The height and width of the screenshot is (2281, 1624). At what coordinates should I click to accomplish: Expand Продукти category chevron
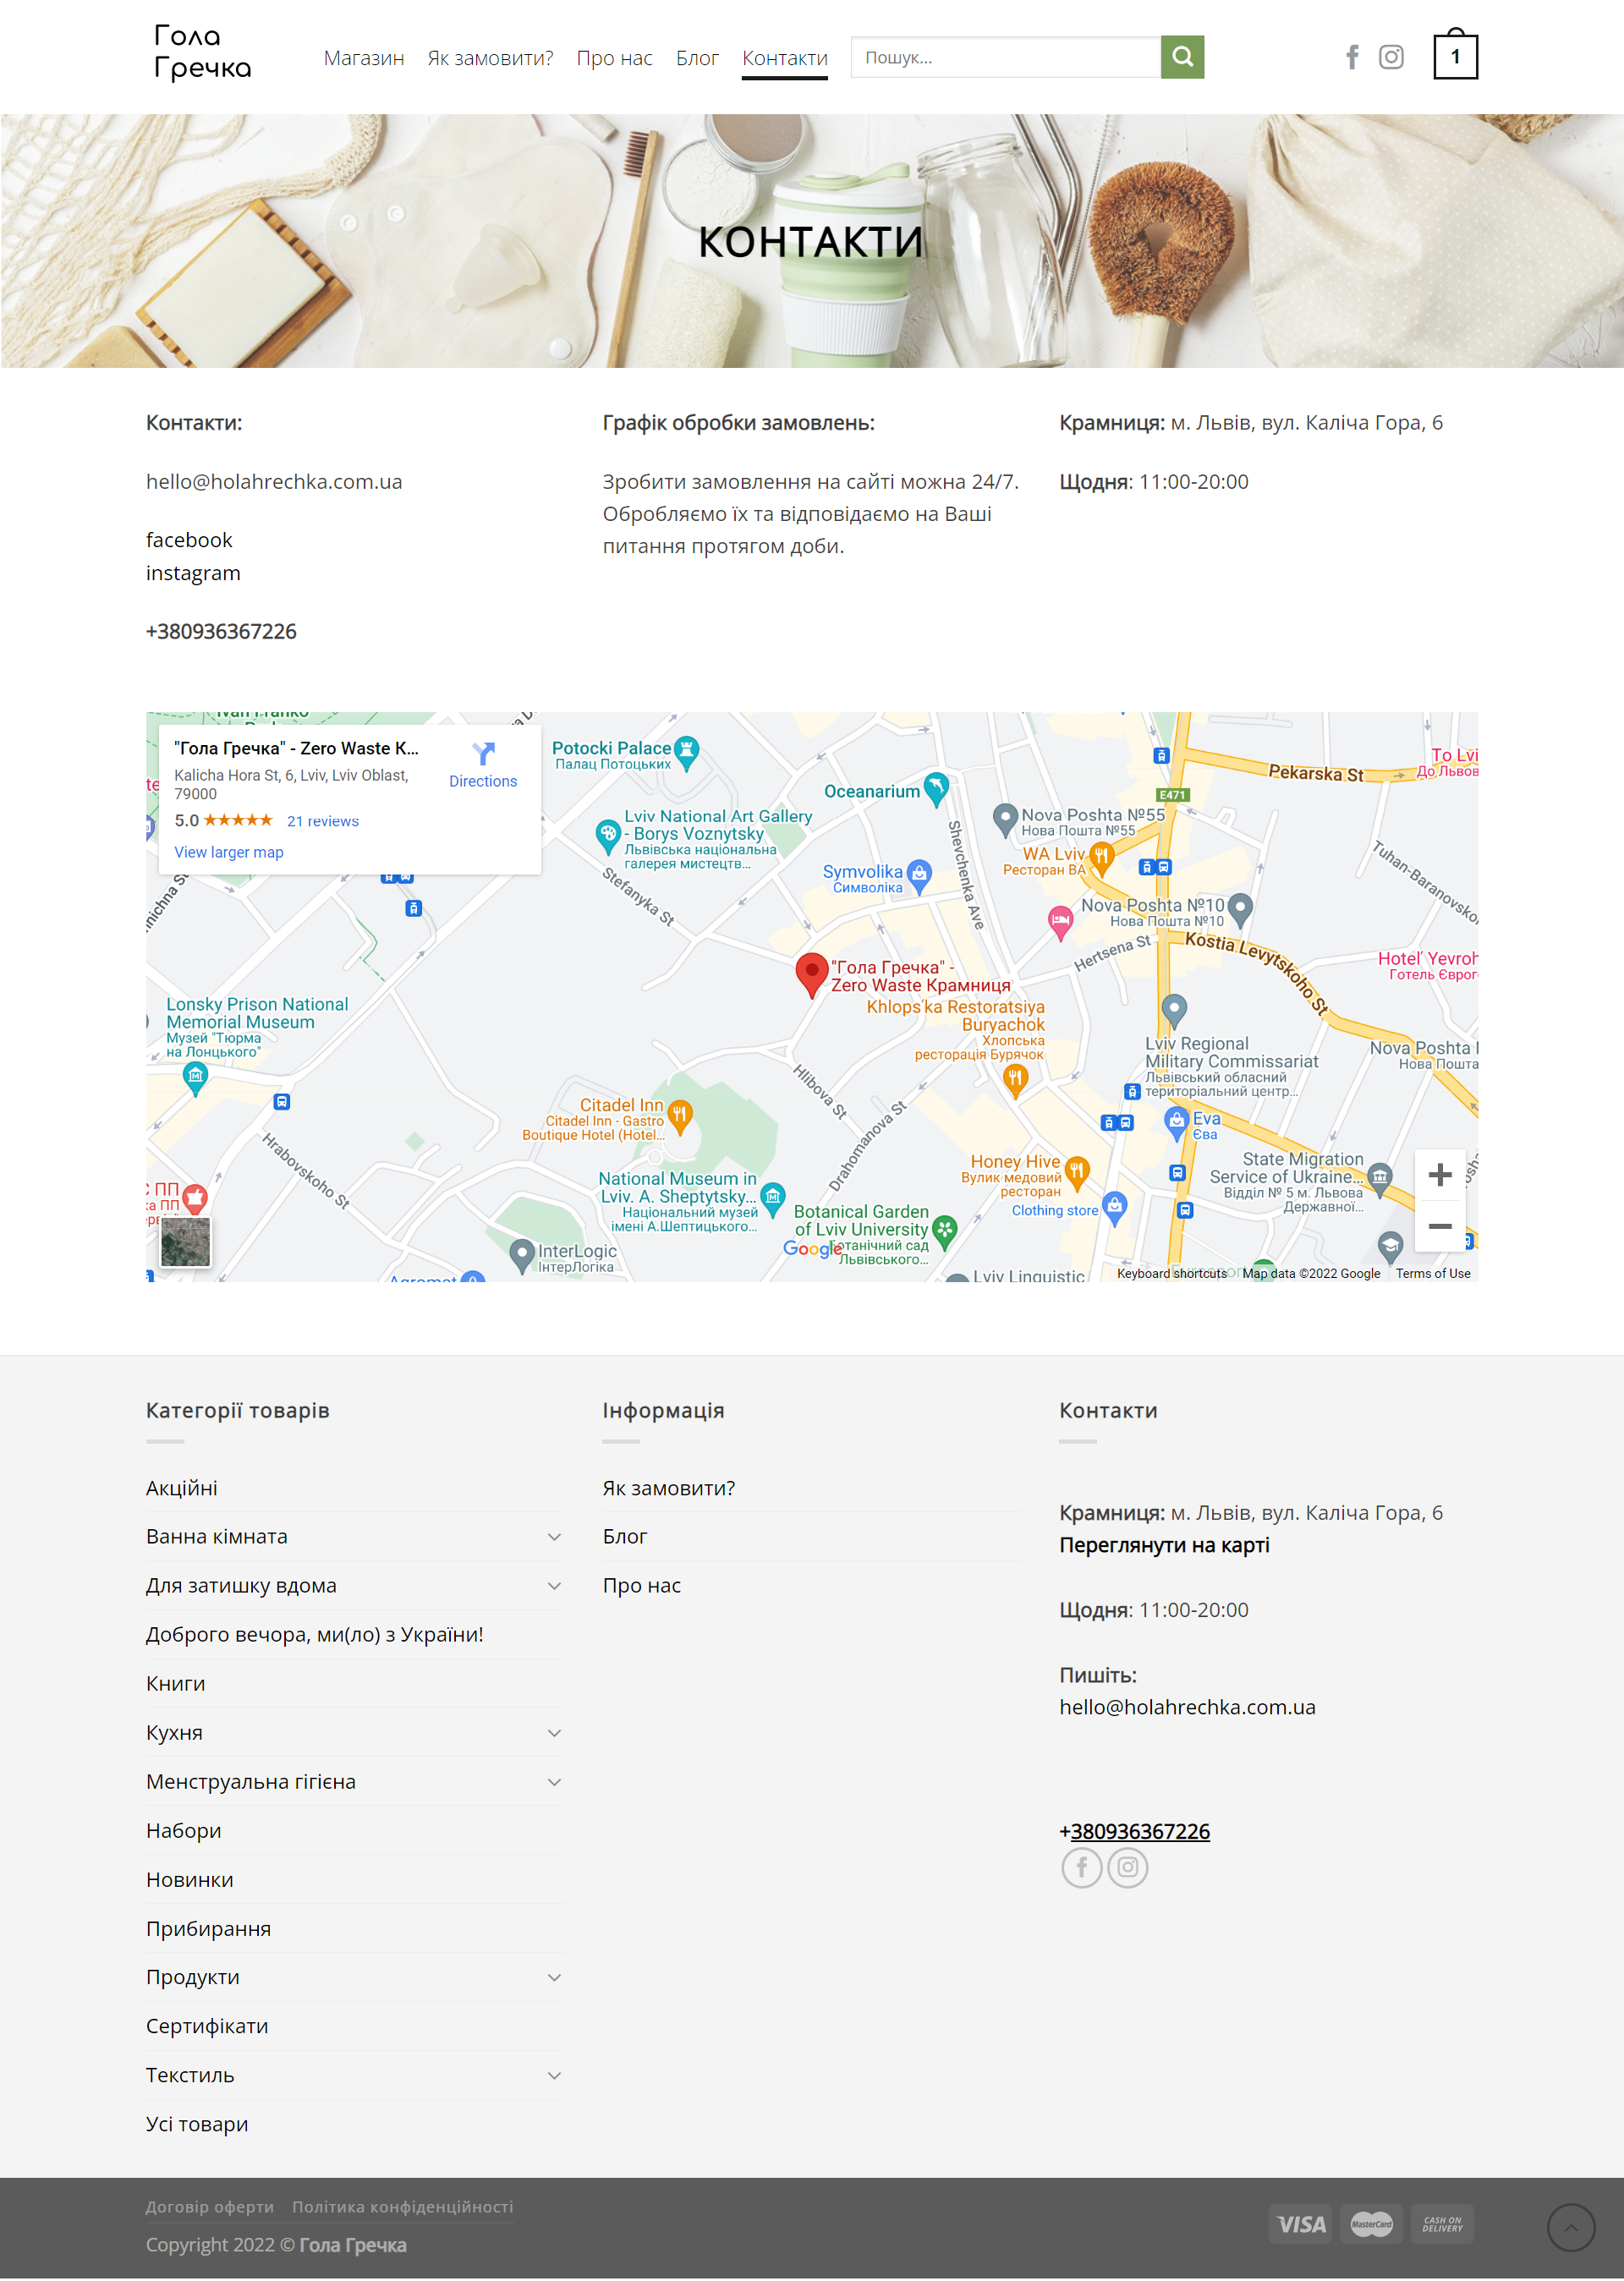pyautogui.click(x=554, y=1977)
